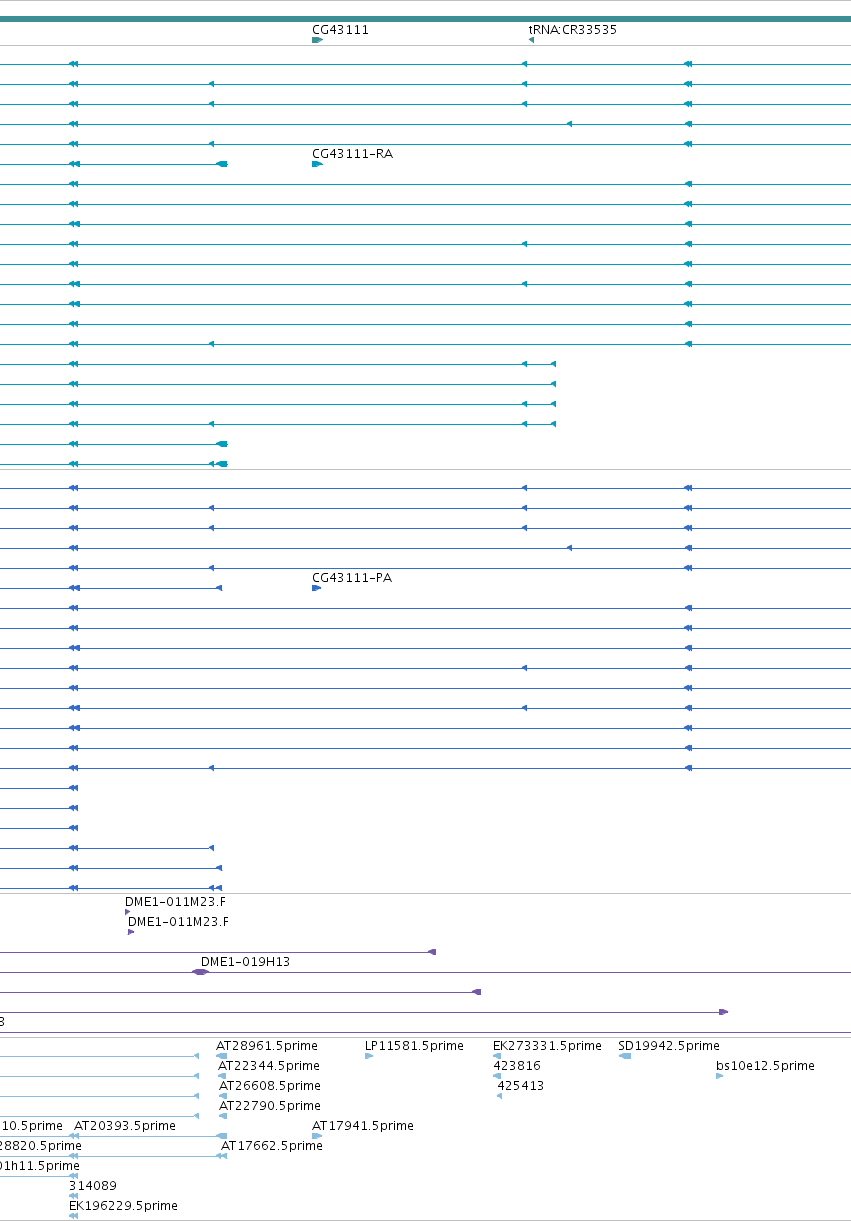Click the EK196229.5prime EST label
Image resolution: width=851 pixels, height=1221 pixels.
click(123, 1206)
